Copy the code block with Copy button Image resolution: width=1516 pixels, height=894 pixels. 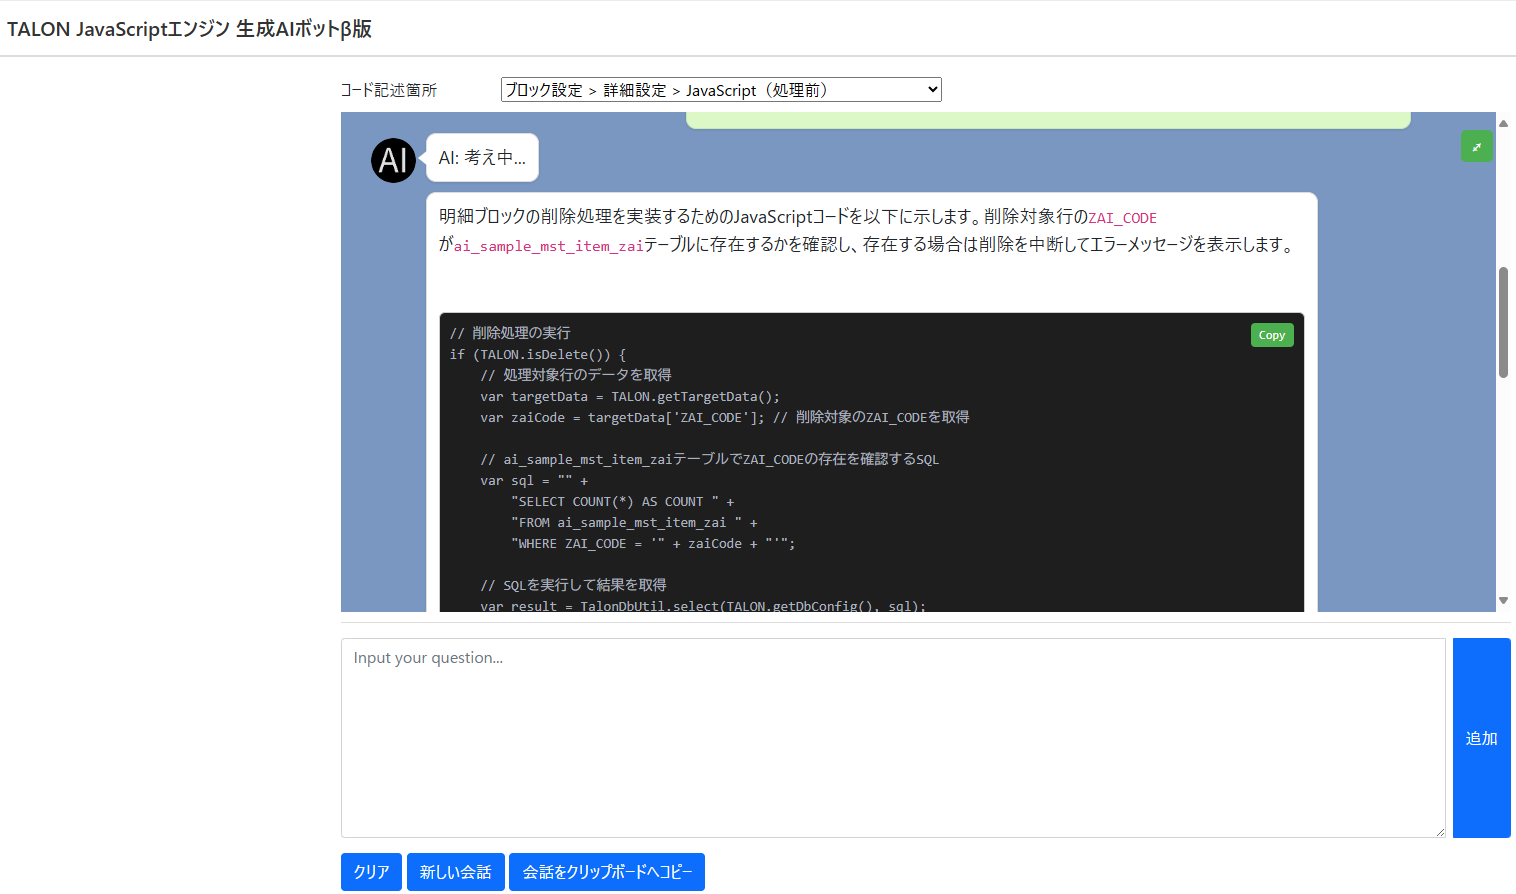coord(1271,335)
